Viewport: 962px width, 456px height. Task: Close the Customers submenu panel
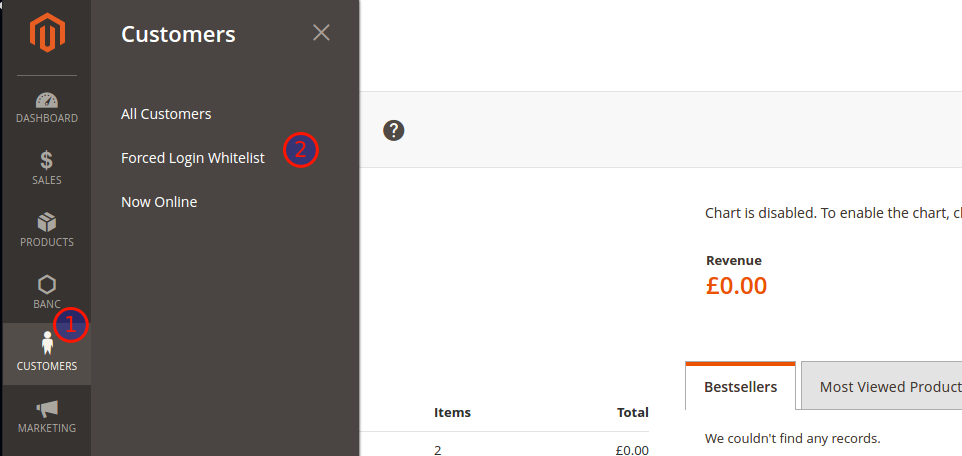(x=321, y=33)
